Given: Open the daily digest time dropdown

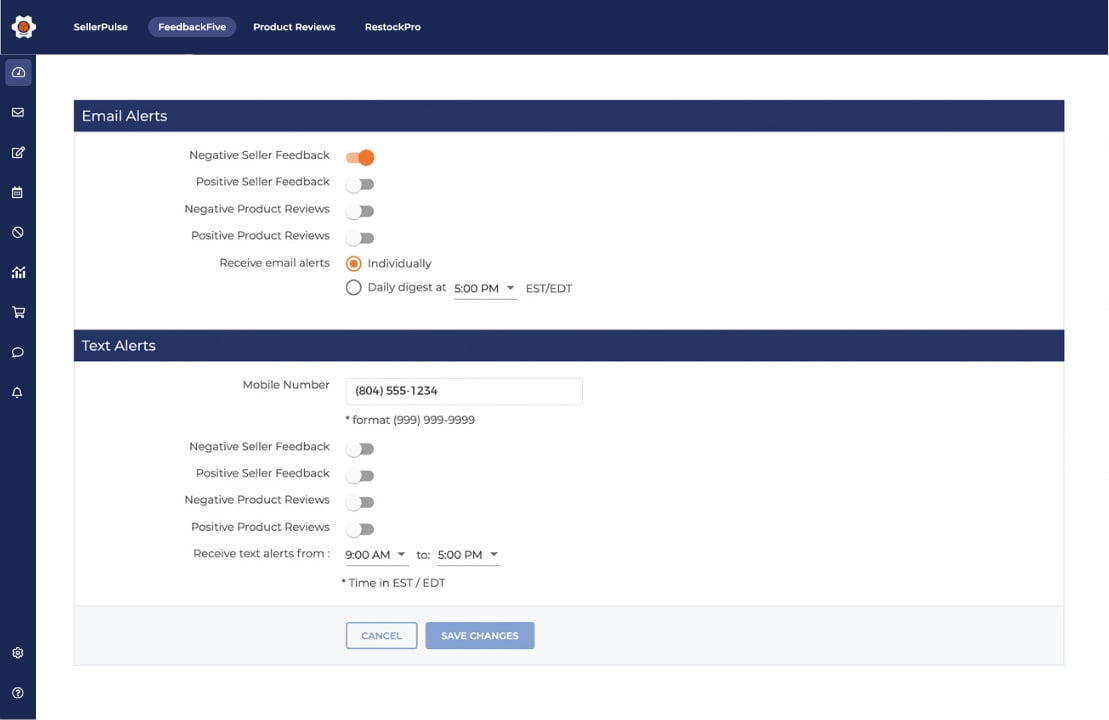Looking at the screenshot, I should pos(485,289).
